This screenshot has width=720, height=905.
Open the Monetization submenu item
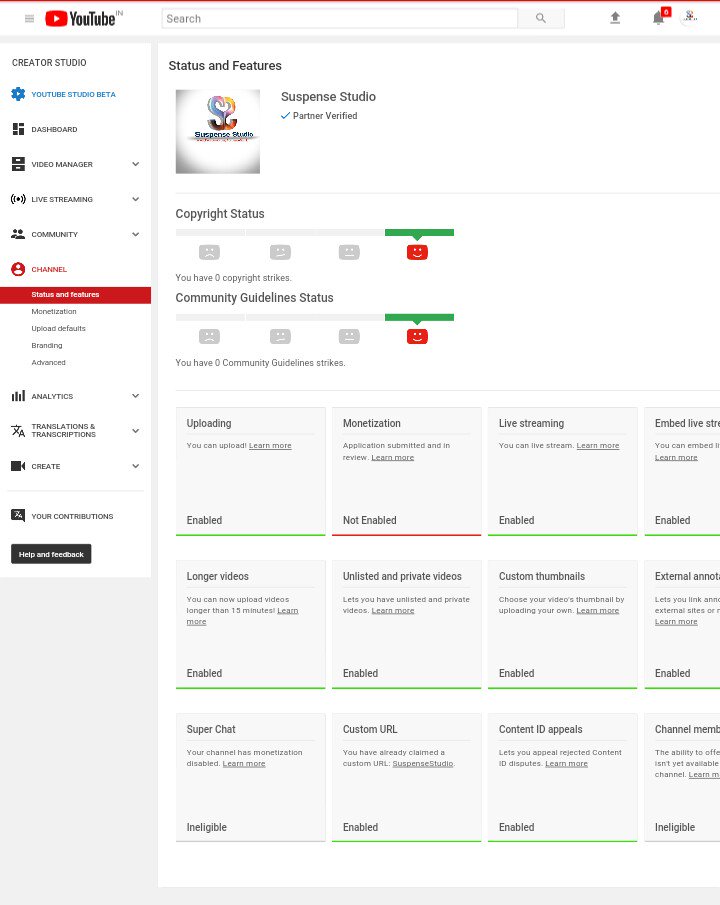(54, 312)
